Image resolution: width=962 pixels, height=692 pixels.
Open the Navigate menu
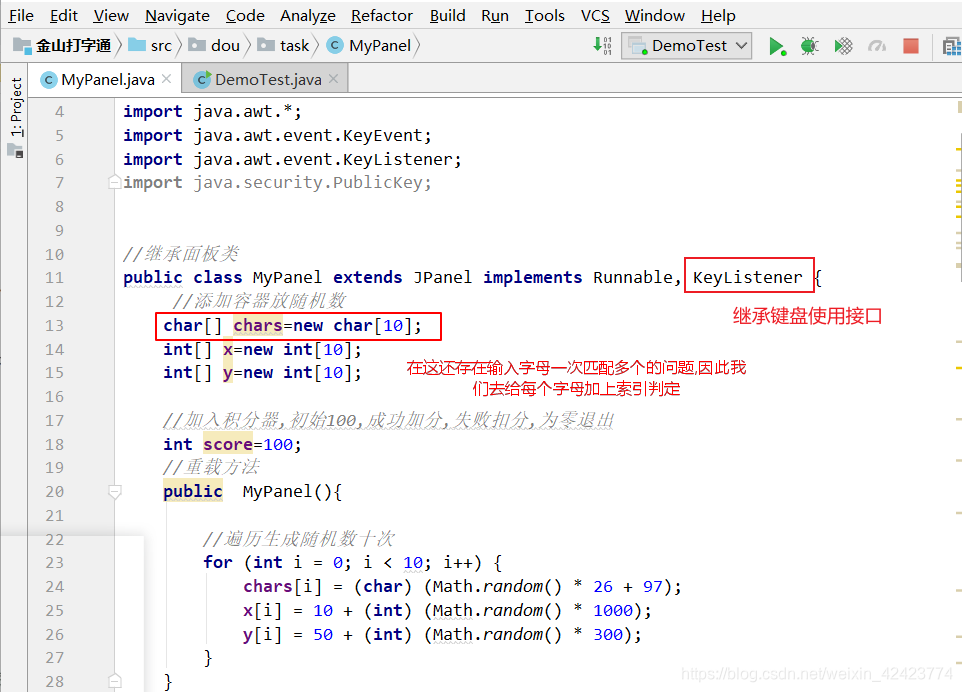[x=177, y=15]
